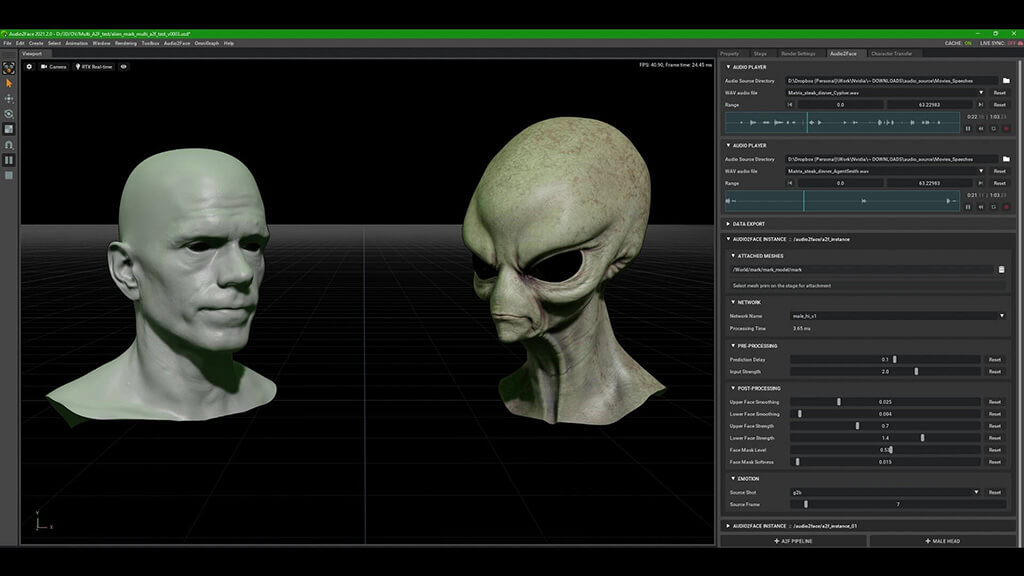Click the magnet snap icon in left toolbar
Image resolution: width=1024 pixels, height=576 pixels.
point(9,145)
